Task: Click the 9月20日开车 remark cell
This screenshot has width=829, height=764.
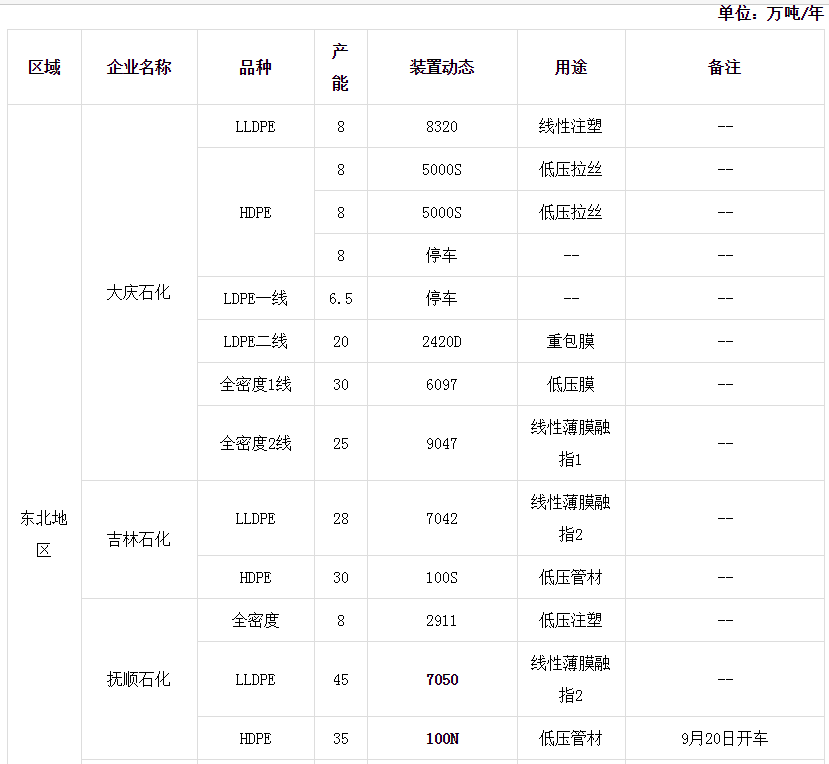Action: click(725, 739)
